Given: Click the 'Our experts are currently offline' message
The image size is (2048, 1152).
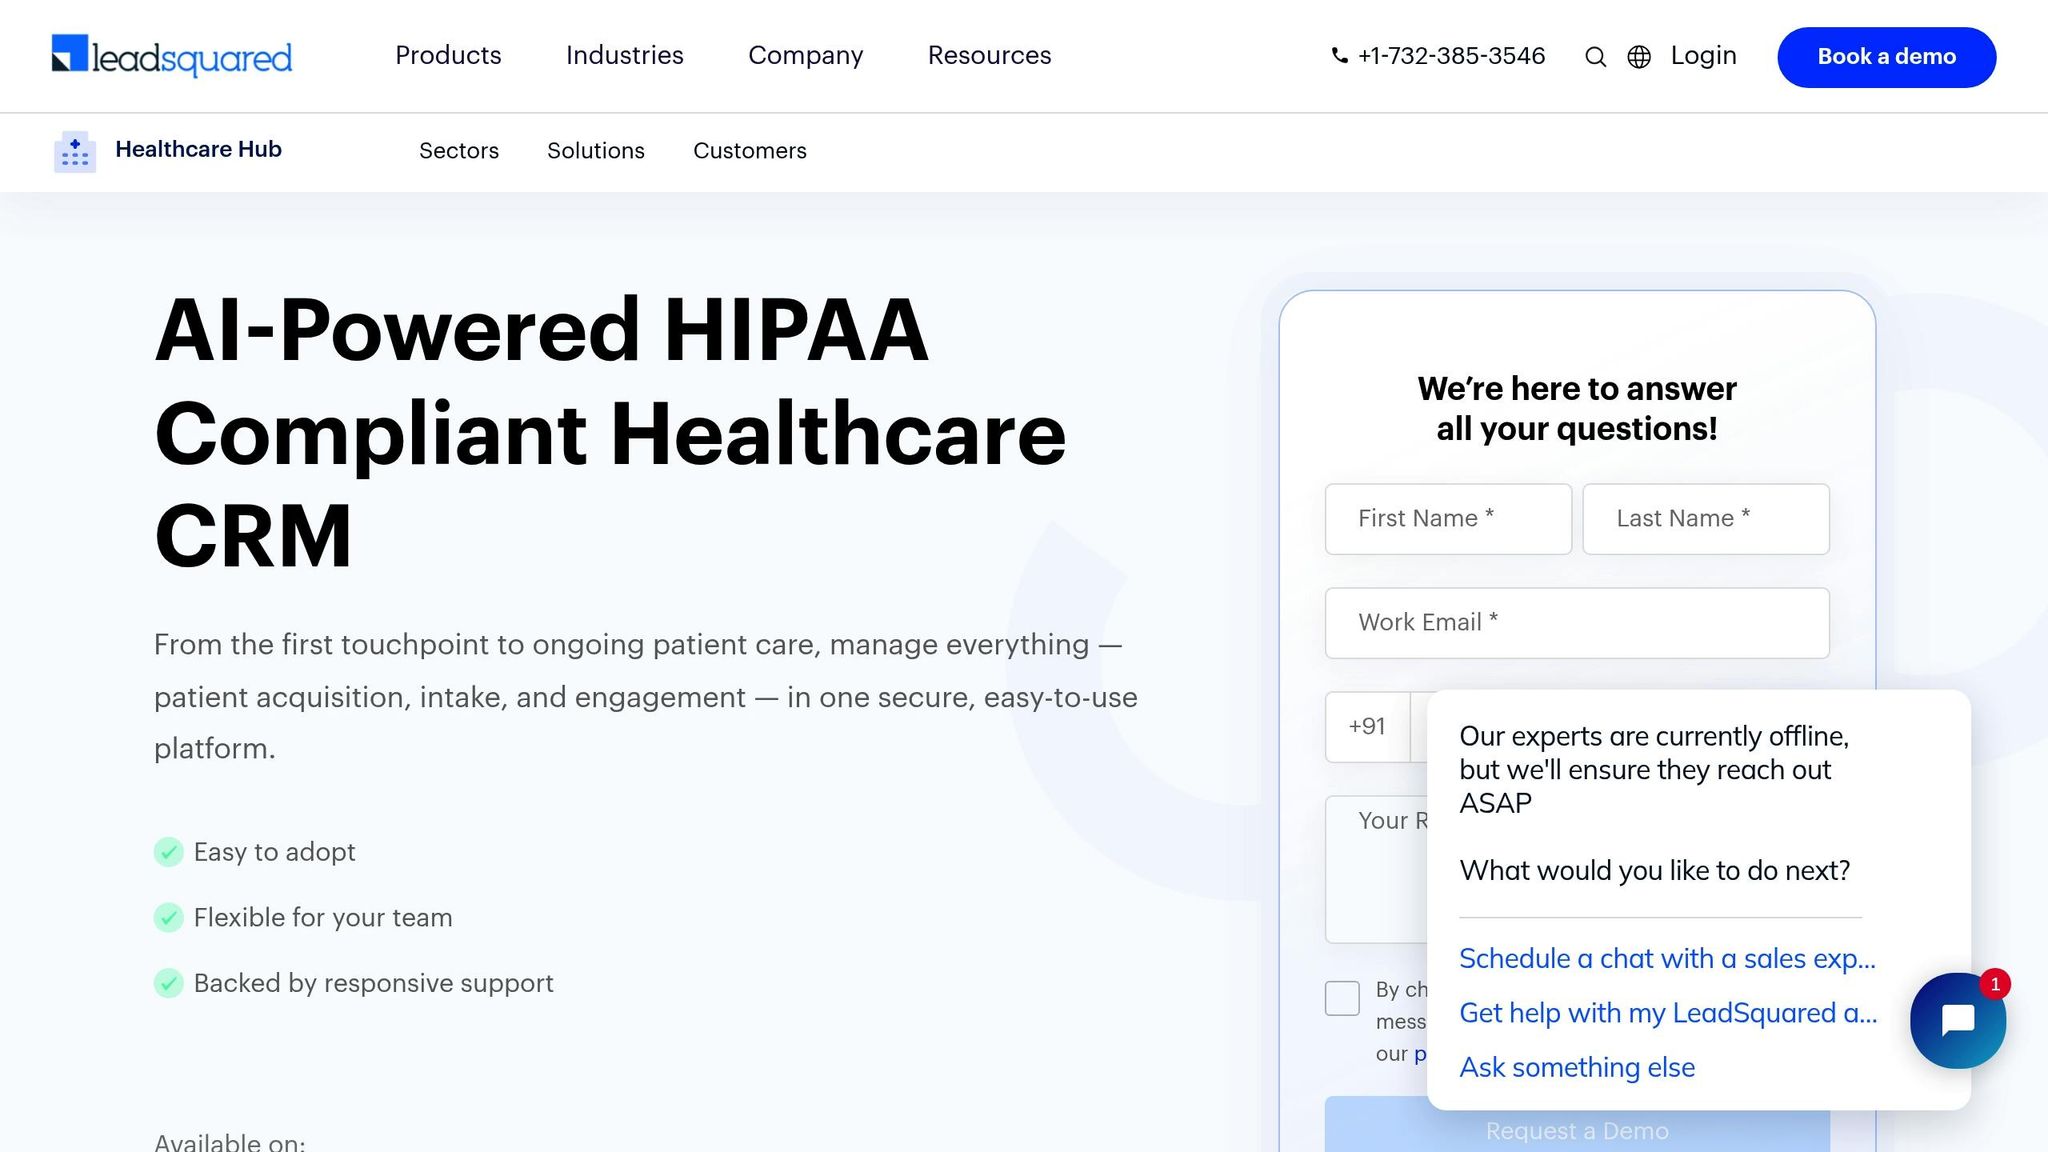Looking at the screenshot, I should point(1654,770).
